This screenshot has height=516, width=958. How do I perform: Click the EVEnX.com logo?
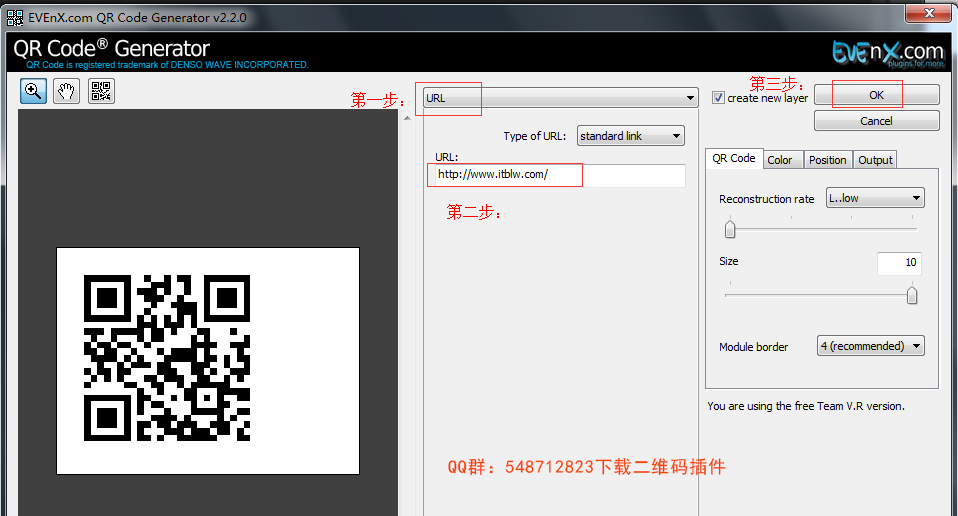[888, 53]
